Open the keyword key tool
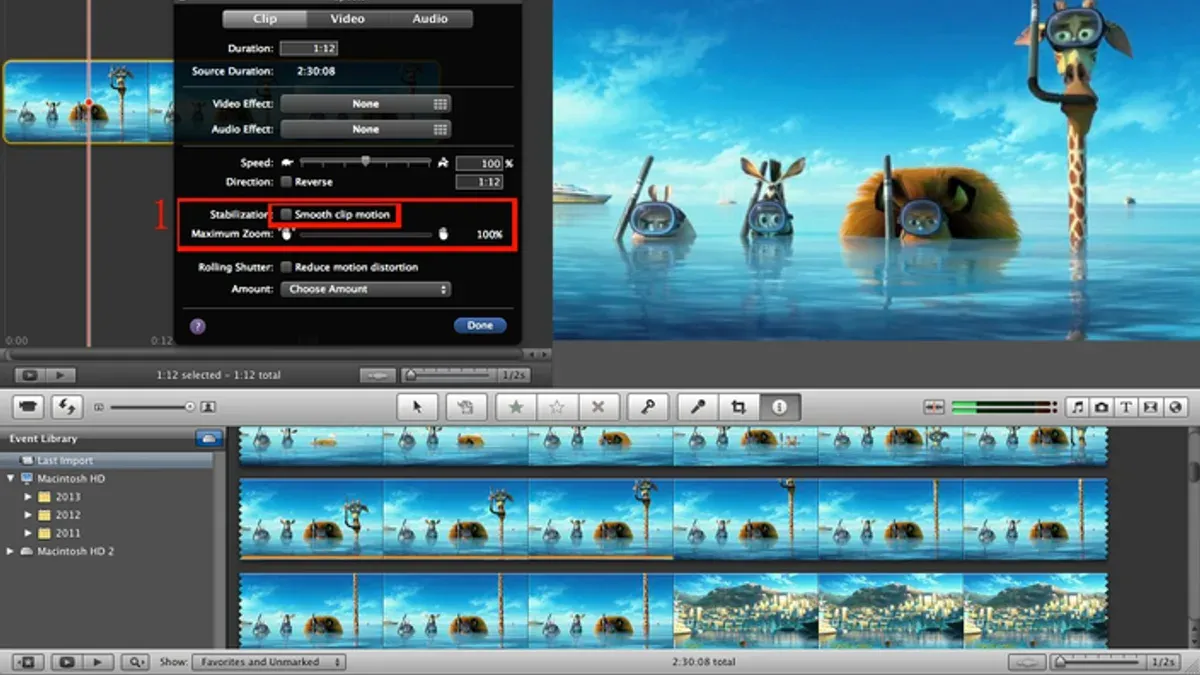The width and height of the screenshot is (1200, 675). pyautogui.click(x=648, y=407)
